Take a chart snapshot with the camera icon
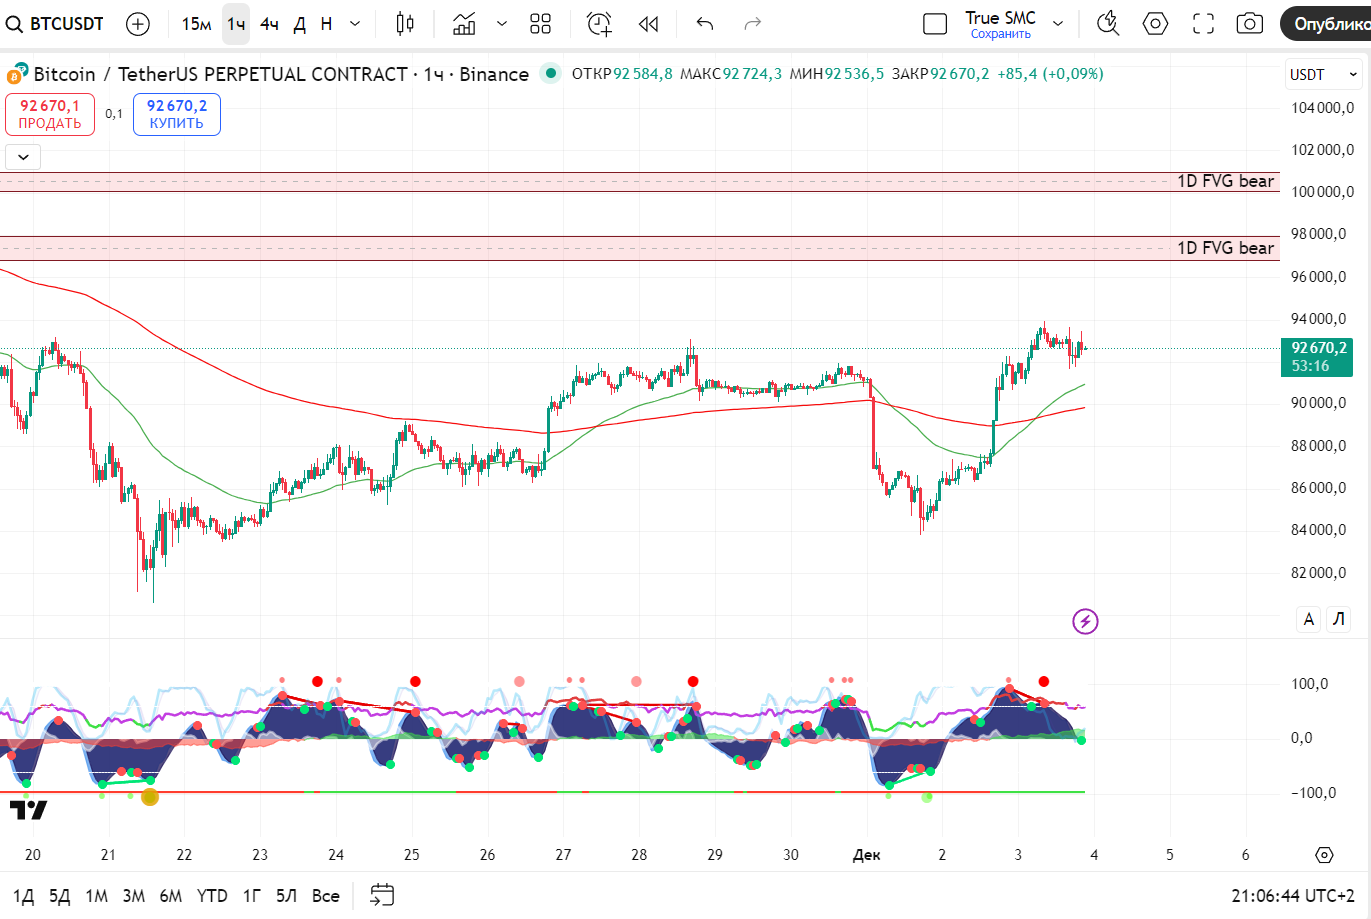 click(x=1249, y=23)
